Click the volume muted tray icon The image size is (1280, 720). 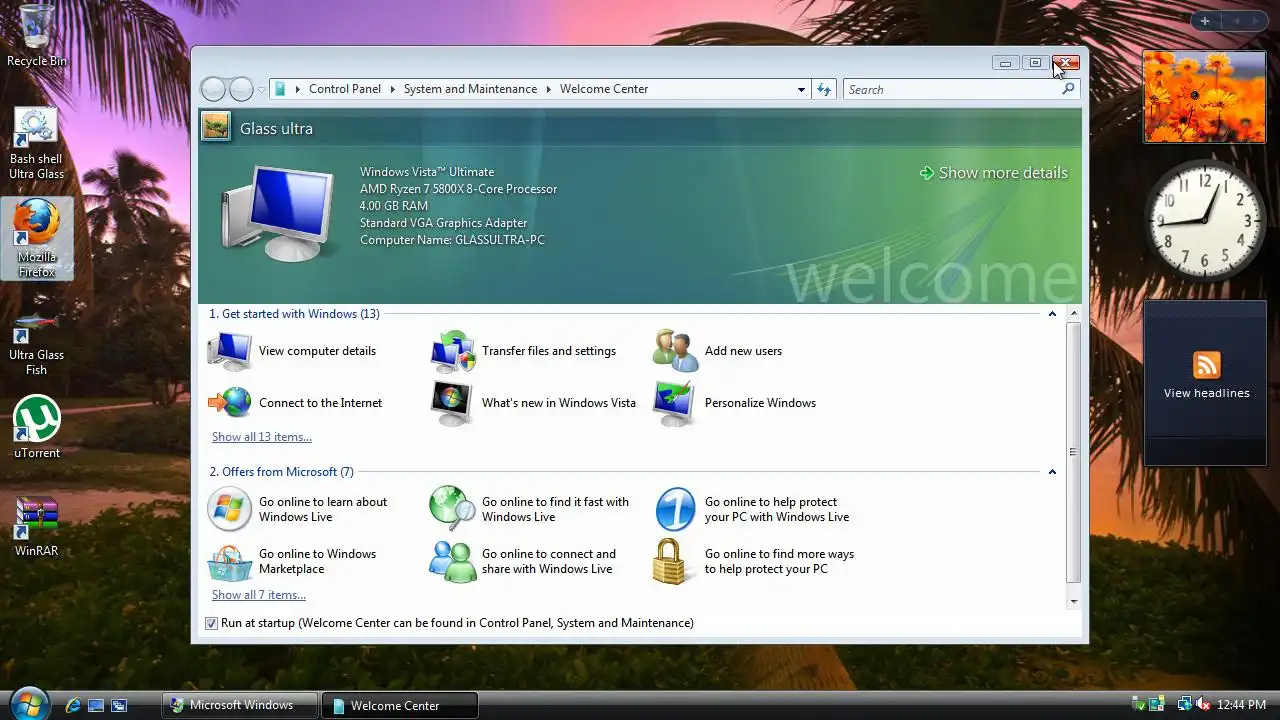(x=1201, y=705)
